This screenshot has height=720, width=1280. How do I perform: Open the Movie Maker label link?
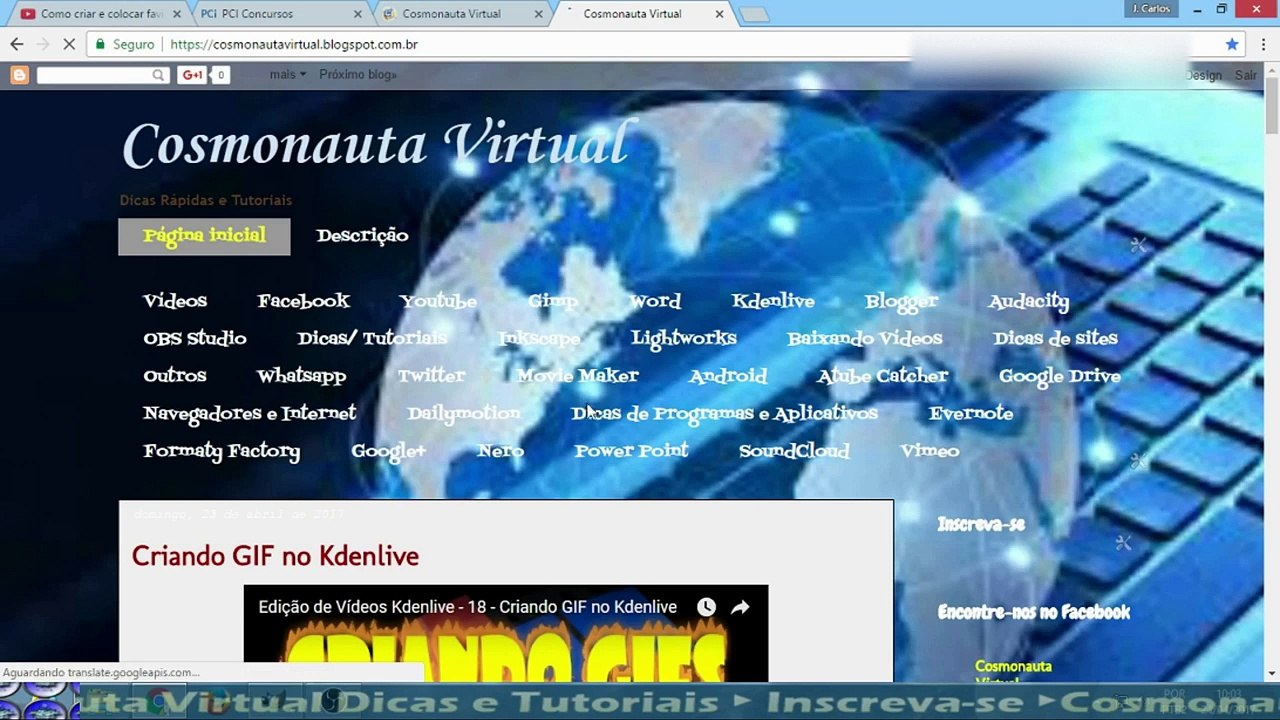click(x=577, y=376)
